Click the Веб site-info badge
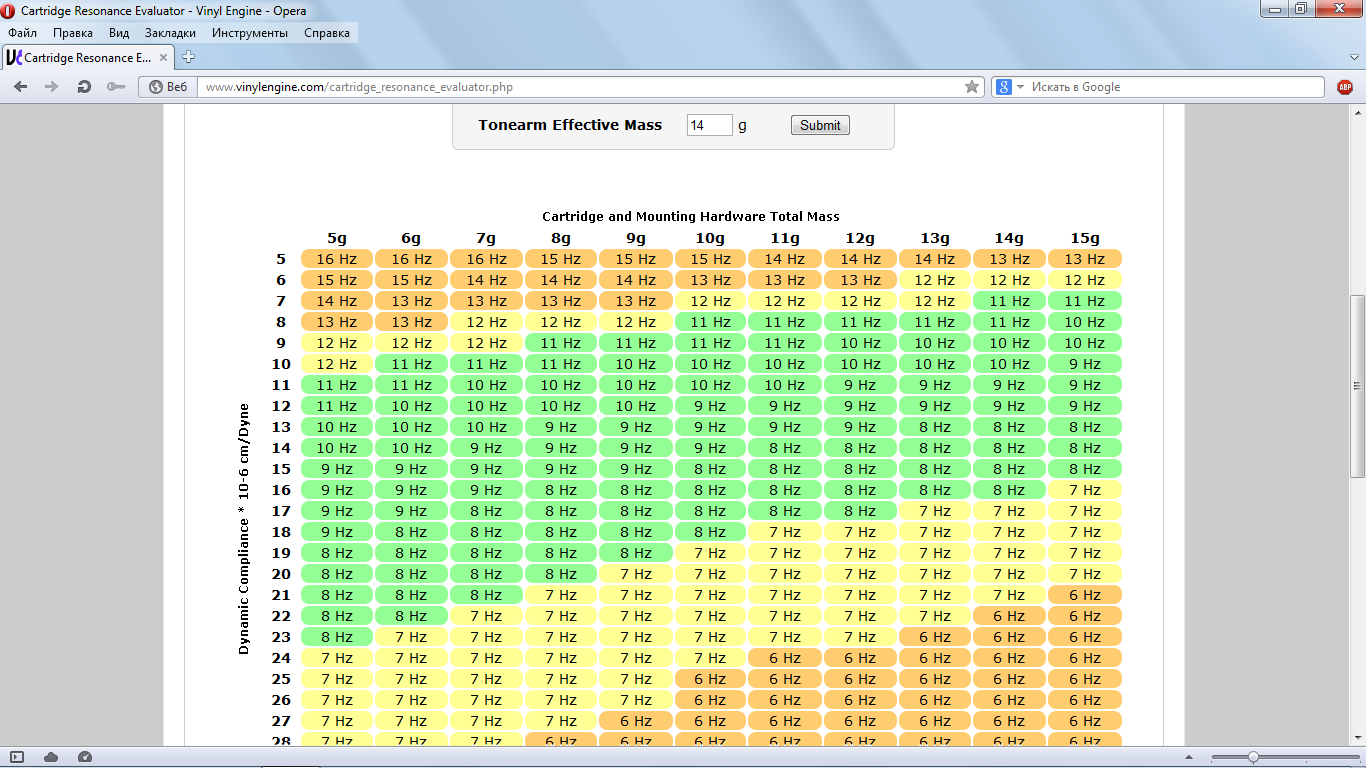Screen dimensions: 1366x768 point(168,87)
